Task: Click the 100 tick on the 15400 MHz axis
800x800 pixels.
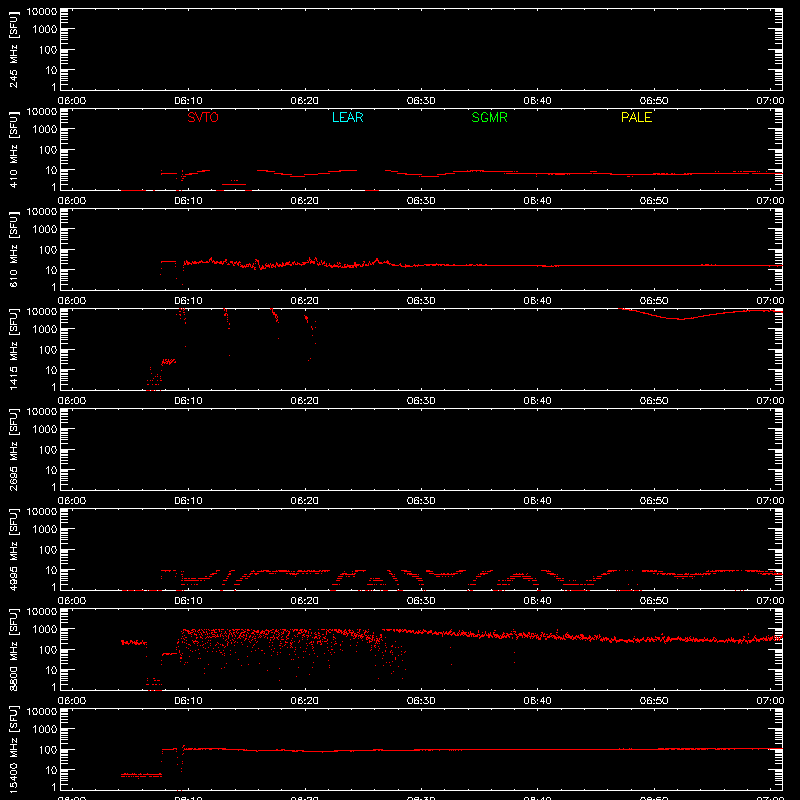Action: [x=48, y=750]
